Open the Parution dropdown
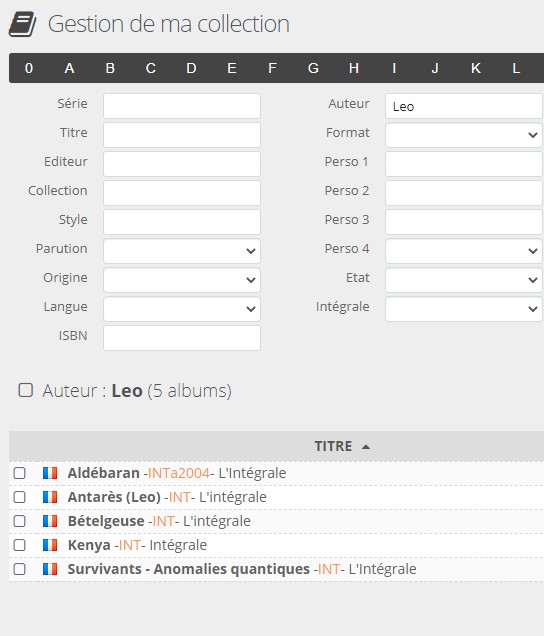Screen dimensions: 544x636 click(x=182, y=251)
